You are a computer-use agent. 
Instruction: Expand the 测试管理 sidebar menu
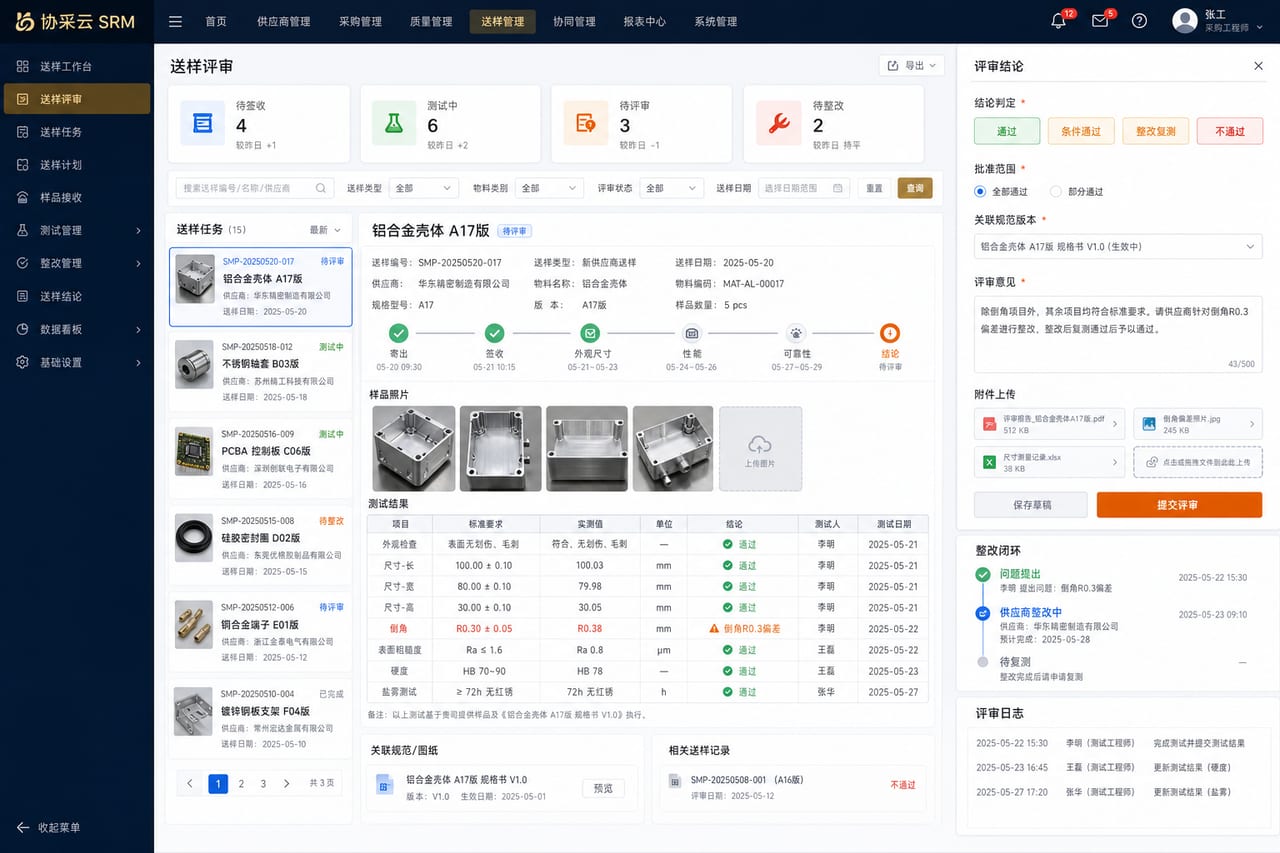tap(77, 230)
